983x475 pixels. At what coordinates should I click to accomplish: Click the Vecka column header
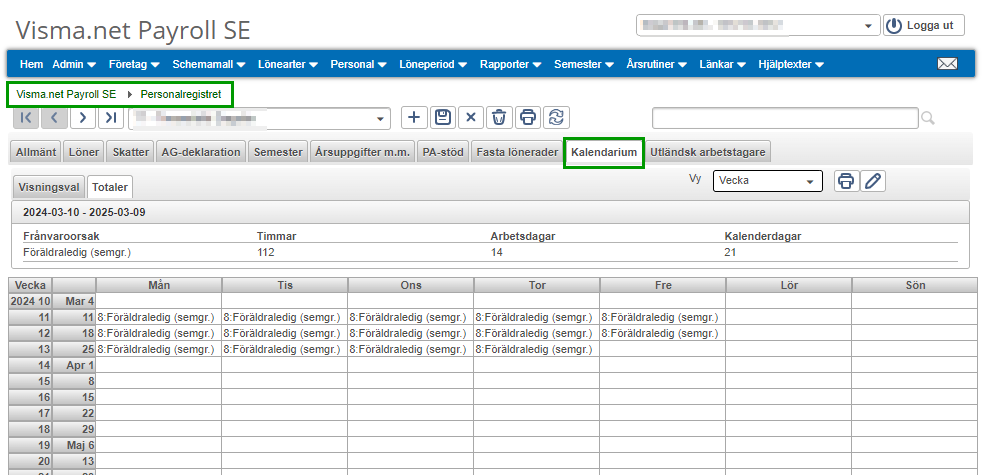pyautogui.click(x=30, y=285)
